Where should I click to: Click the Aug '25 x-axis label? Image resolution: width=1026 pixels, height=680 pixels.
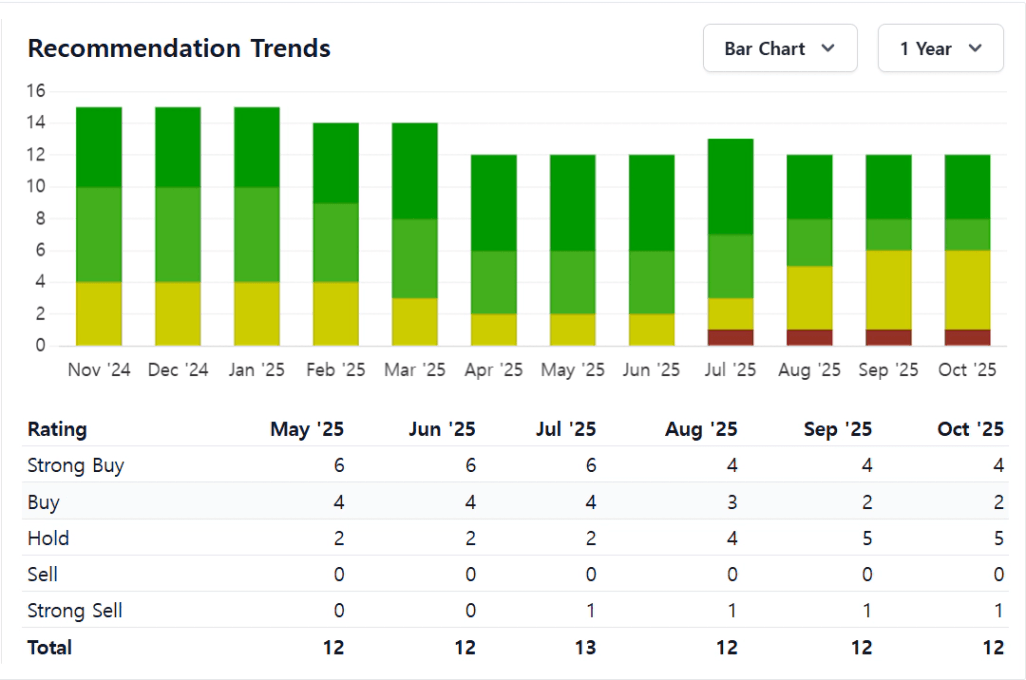809,370
